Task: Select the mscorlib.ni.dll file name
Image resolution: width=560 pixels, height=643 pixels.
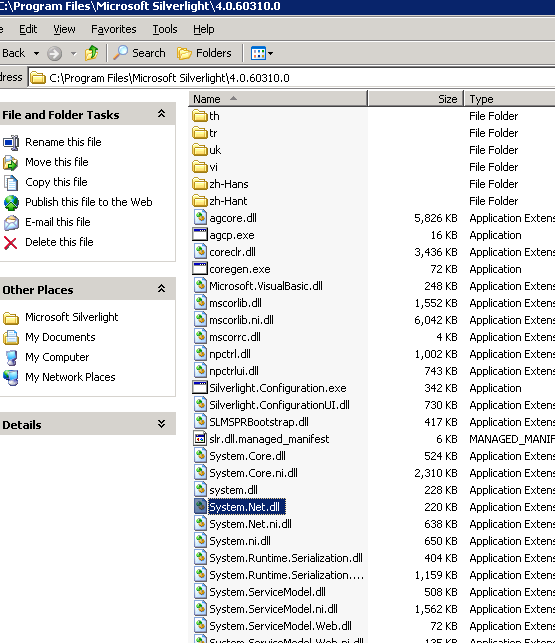Action: coord(241,320)
